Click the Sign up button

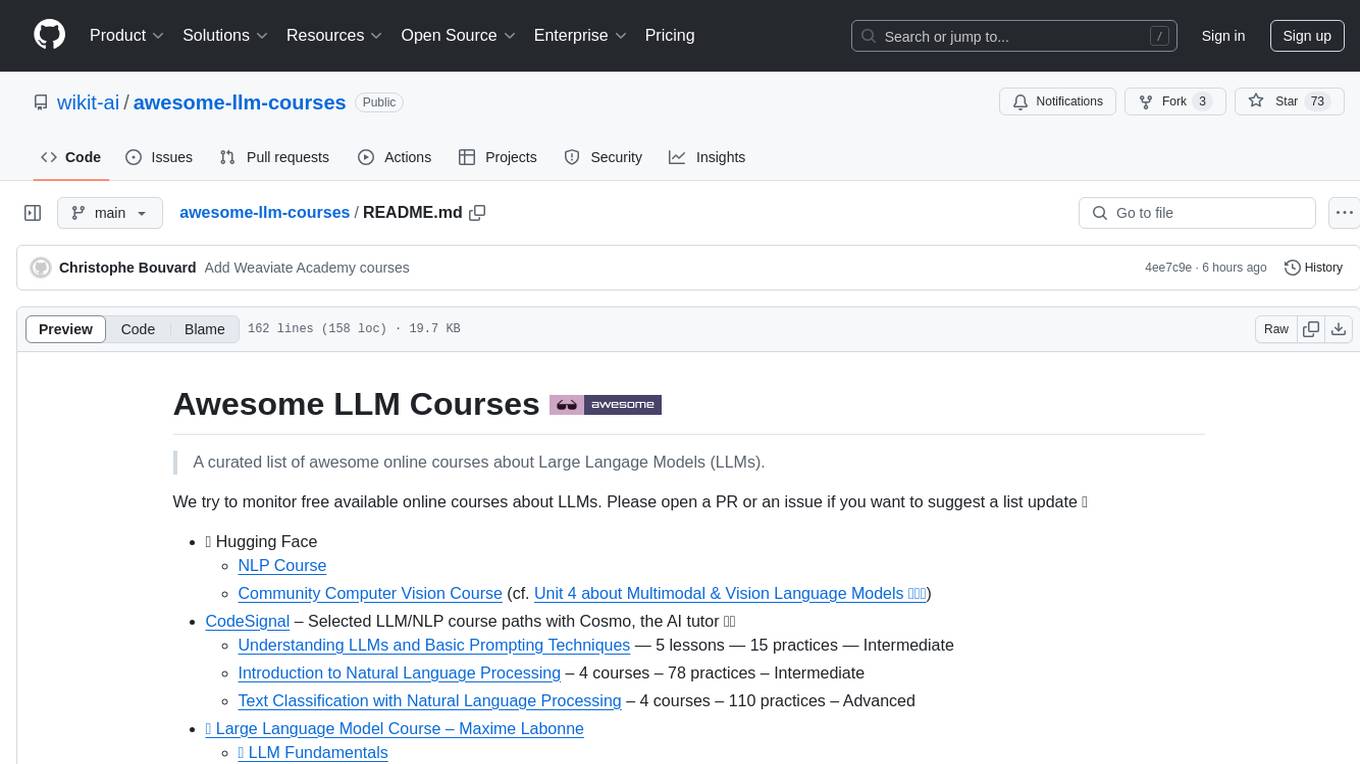click(x=1307, y=36)
